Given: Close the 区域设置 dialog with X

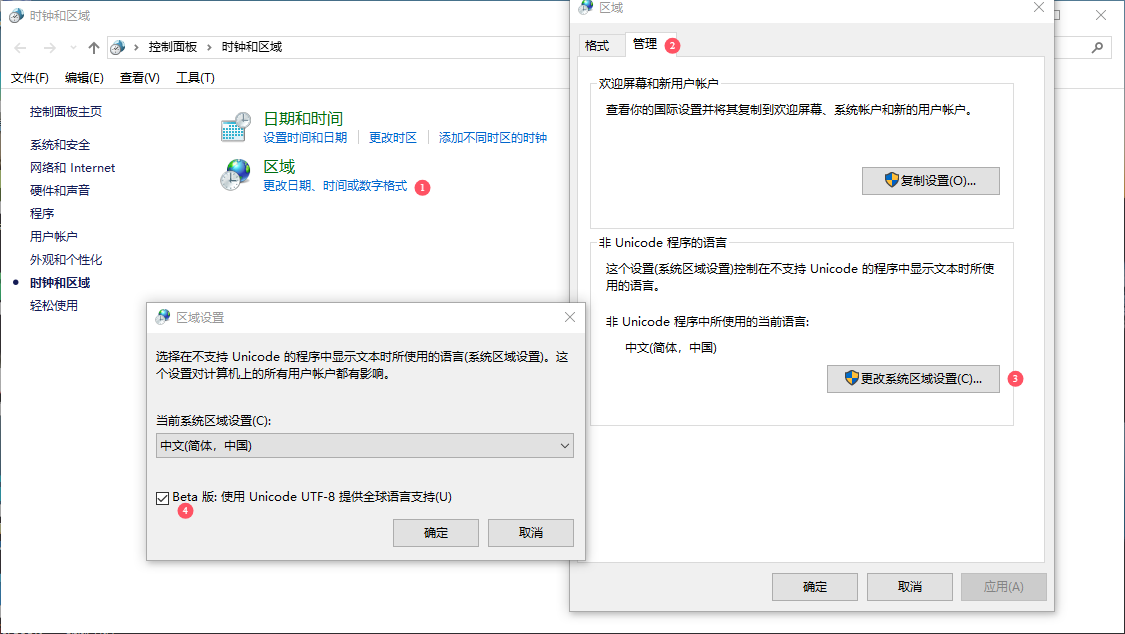Looking at the screenshot, I should 570,317.
